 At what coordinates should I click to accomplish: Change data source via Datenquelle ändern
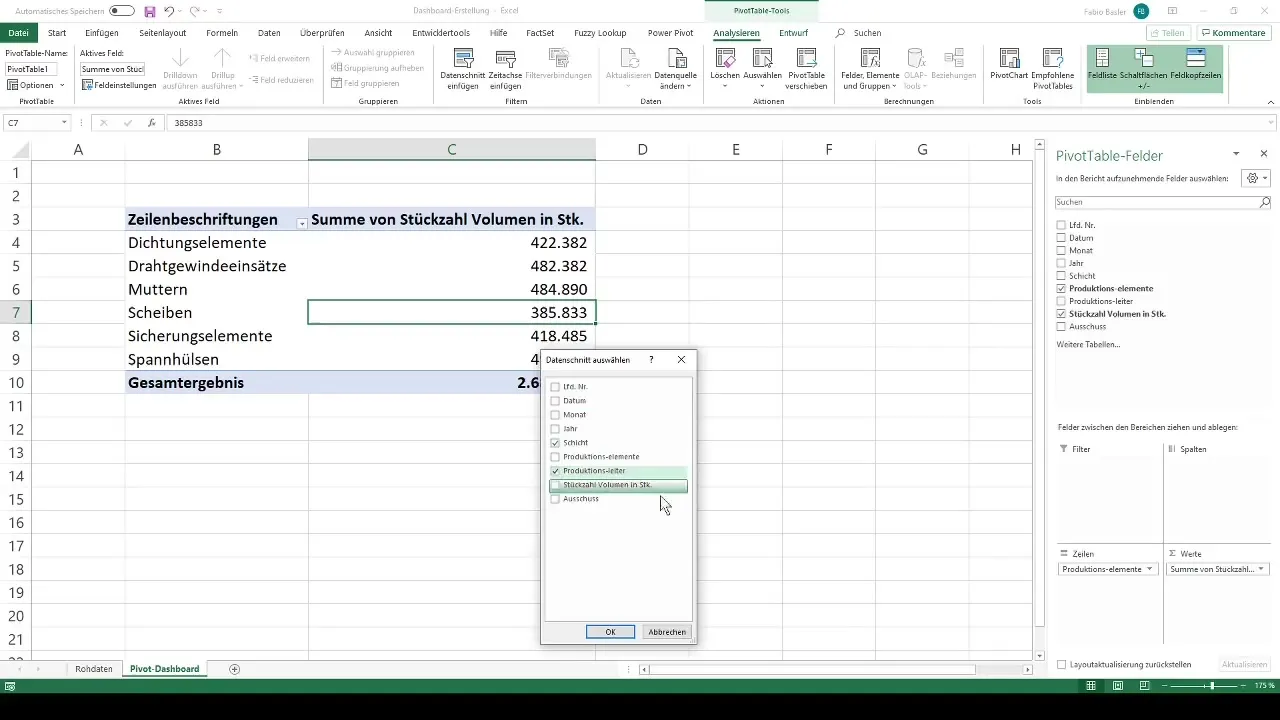676,69
